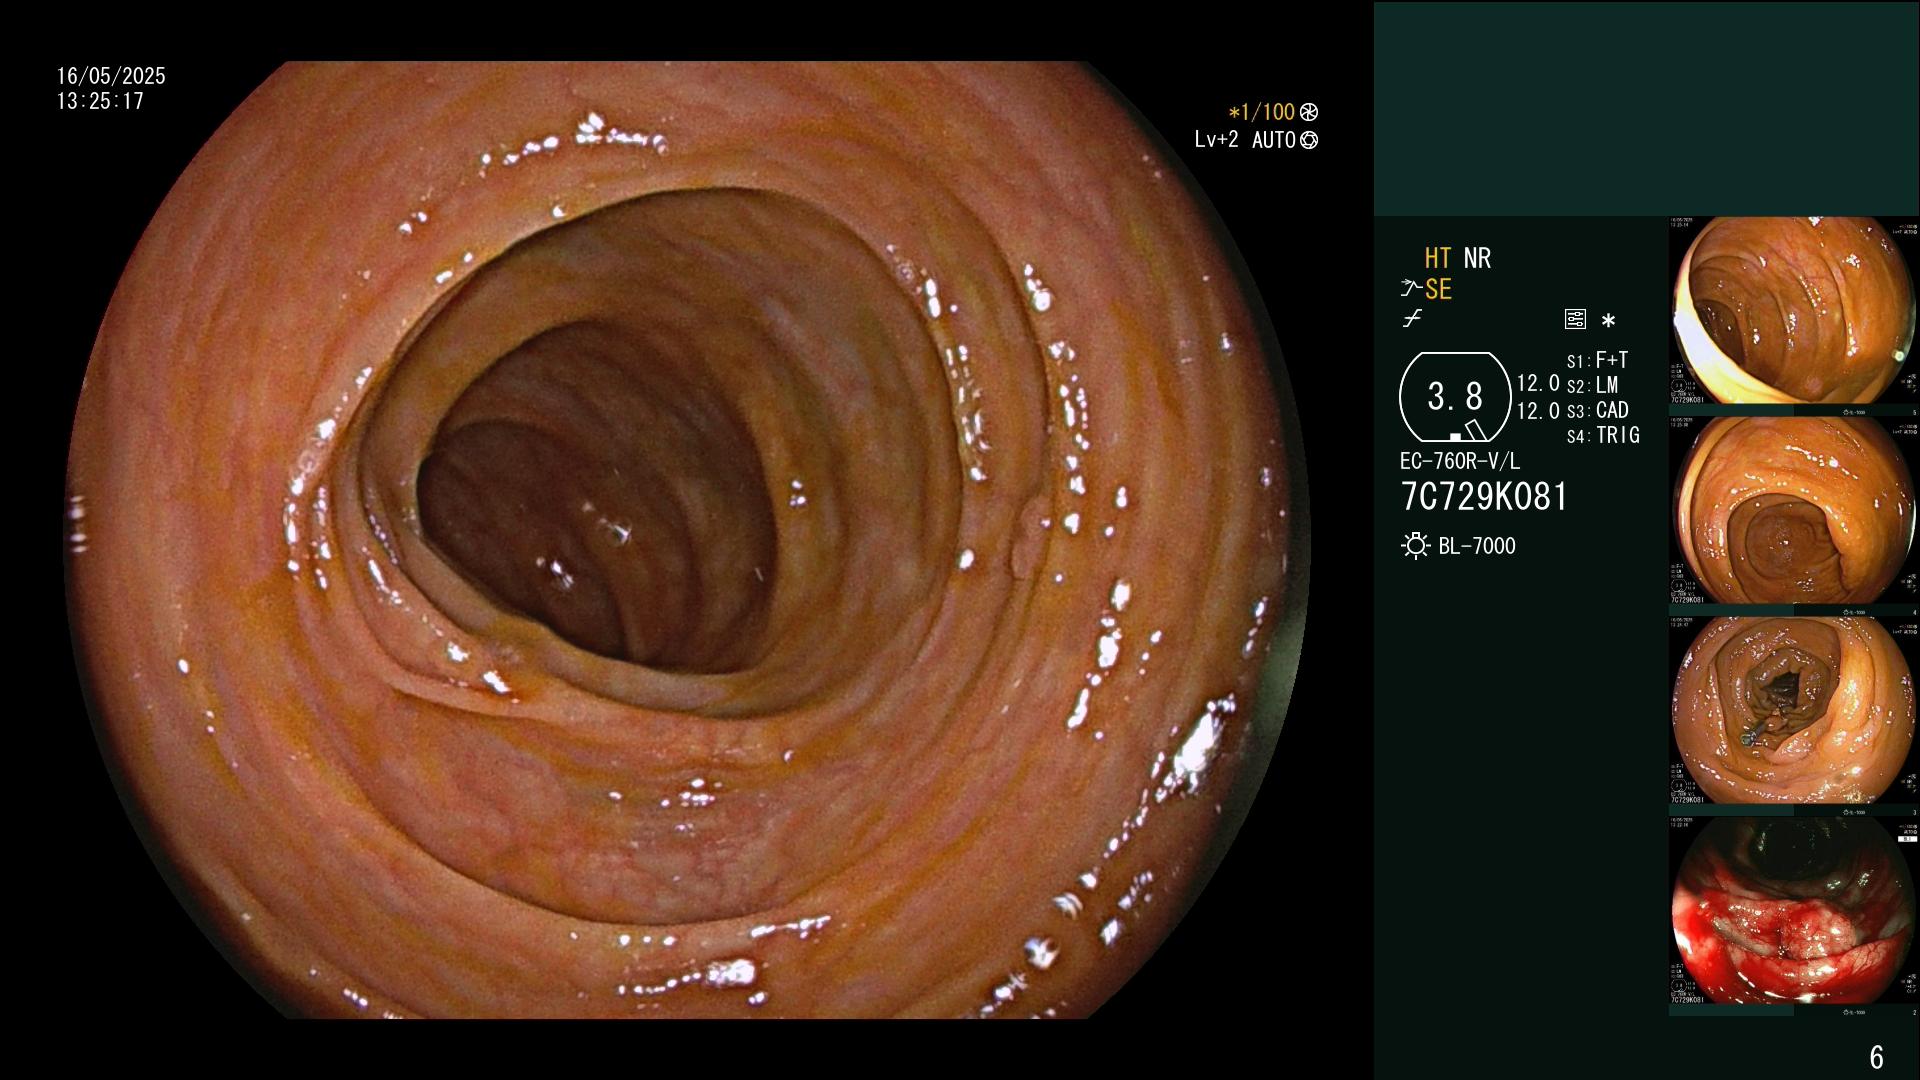Screen dimensions: 1920x1080
Task: Click the first 12.0 value
Action: (x=1538, y=384)
